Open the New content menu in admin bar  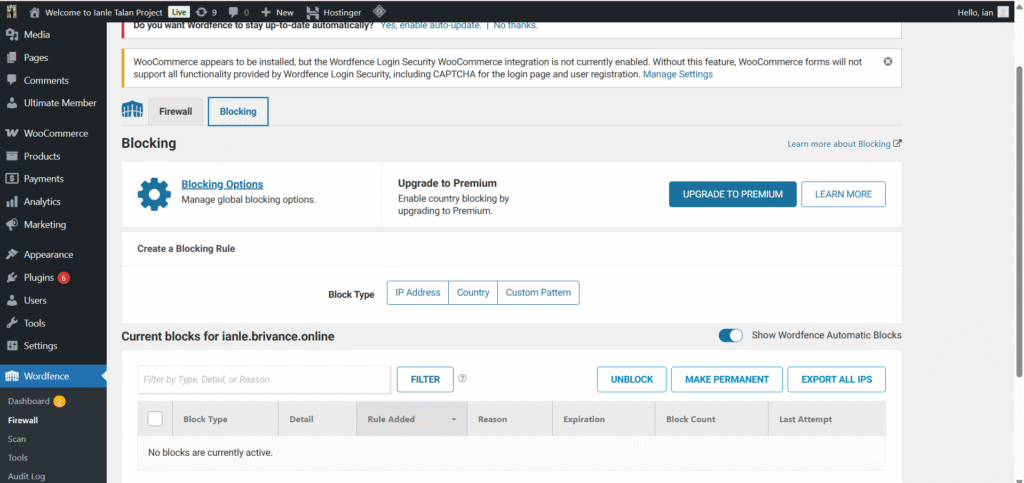coord(277,11)
